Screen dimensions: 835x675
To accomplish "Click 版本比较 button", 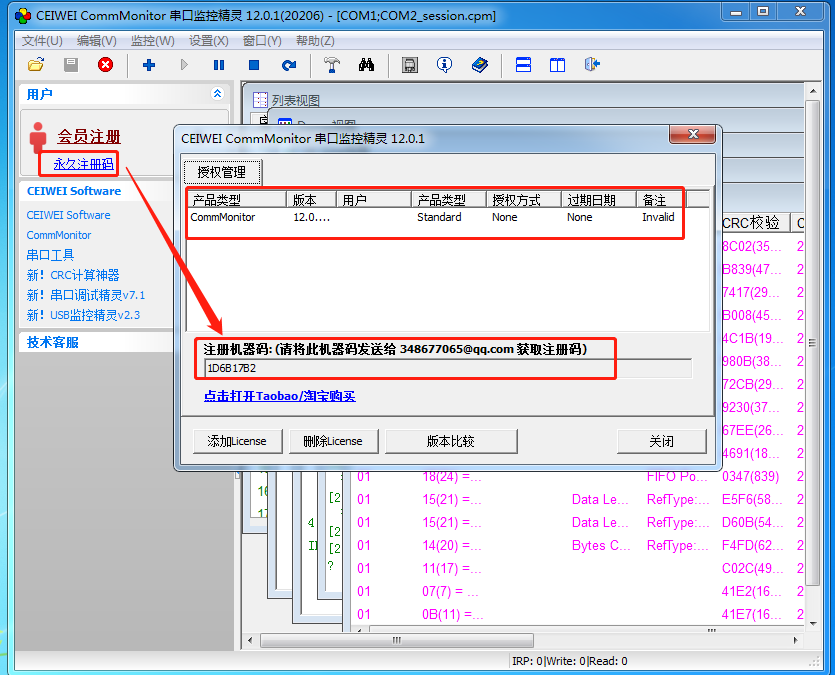I will click(x=451, y=441).
